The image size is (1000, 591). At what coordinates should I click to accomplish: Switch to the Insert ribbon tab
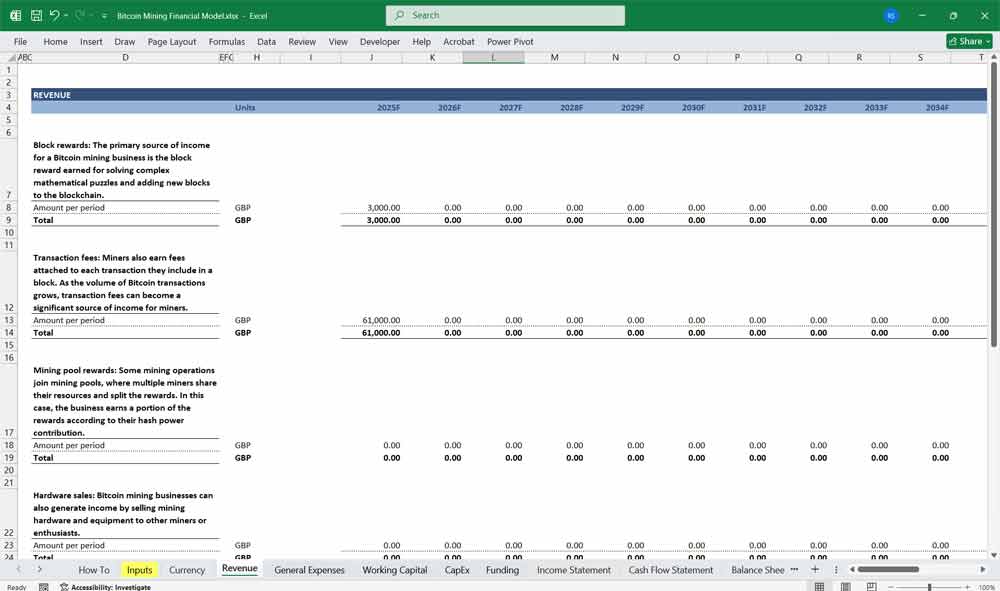[91, 41]
